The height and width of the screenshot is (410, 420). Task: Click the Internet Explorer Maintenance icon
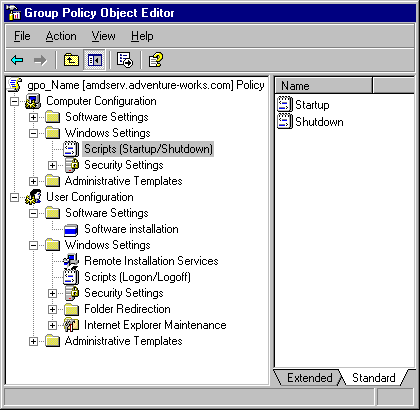[x=71, y=325]
